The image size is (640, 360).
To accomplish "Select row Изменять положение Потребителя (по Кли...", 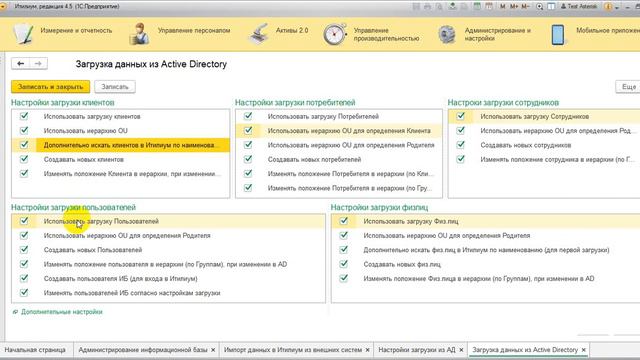I will pyautogui.click(x=339, y=173).
